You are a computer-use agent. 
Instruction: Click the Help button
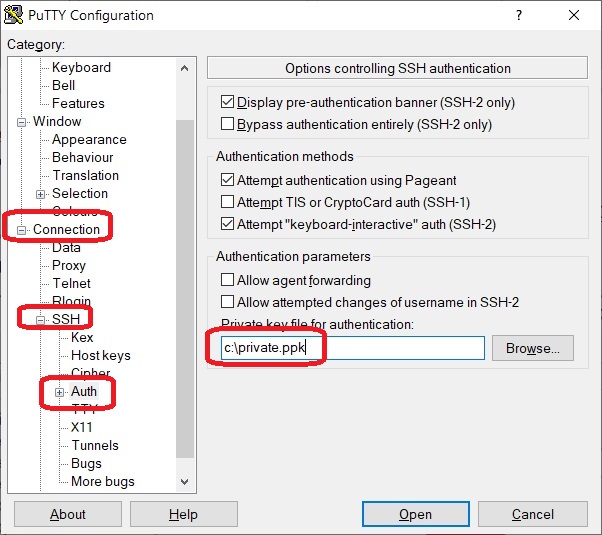click(184, 514)
